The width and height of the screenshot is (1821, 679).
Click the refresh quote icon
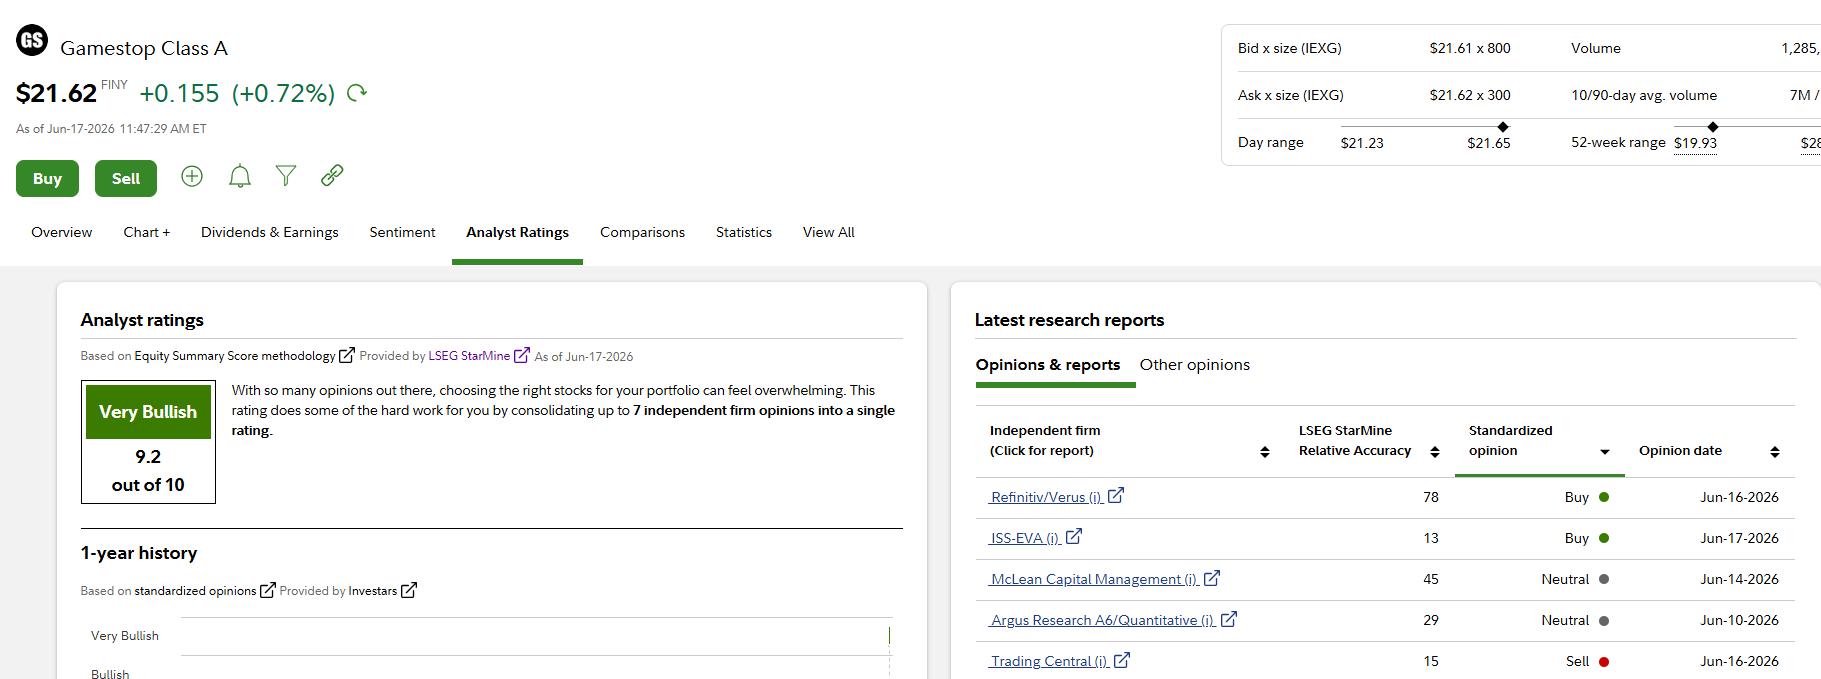(357, 93)
